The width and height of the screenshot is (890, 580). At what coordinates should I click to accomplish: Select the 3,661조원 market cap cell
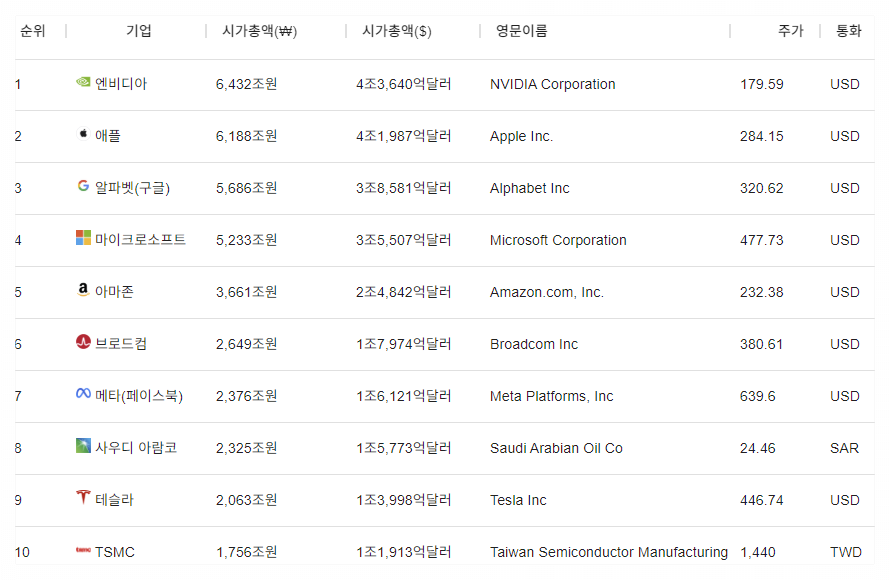pos(246,292)
